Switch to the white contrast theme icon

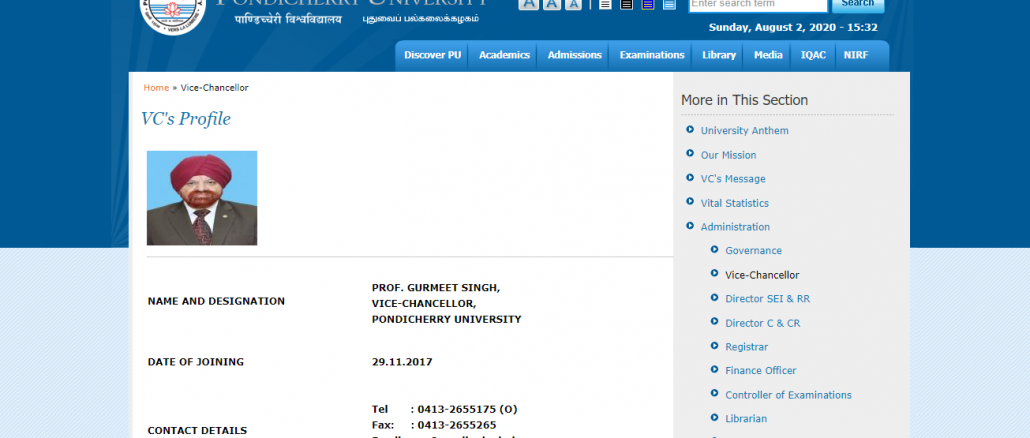click(x=605, y=4)
